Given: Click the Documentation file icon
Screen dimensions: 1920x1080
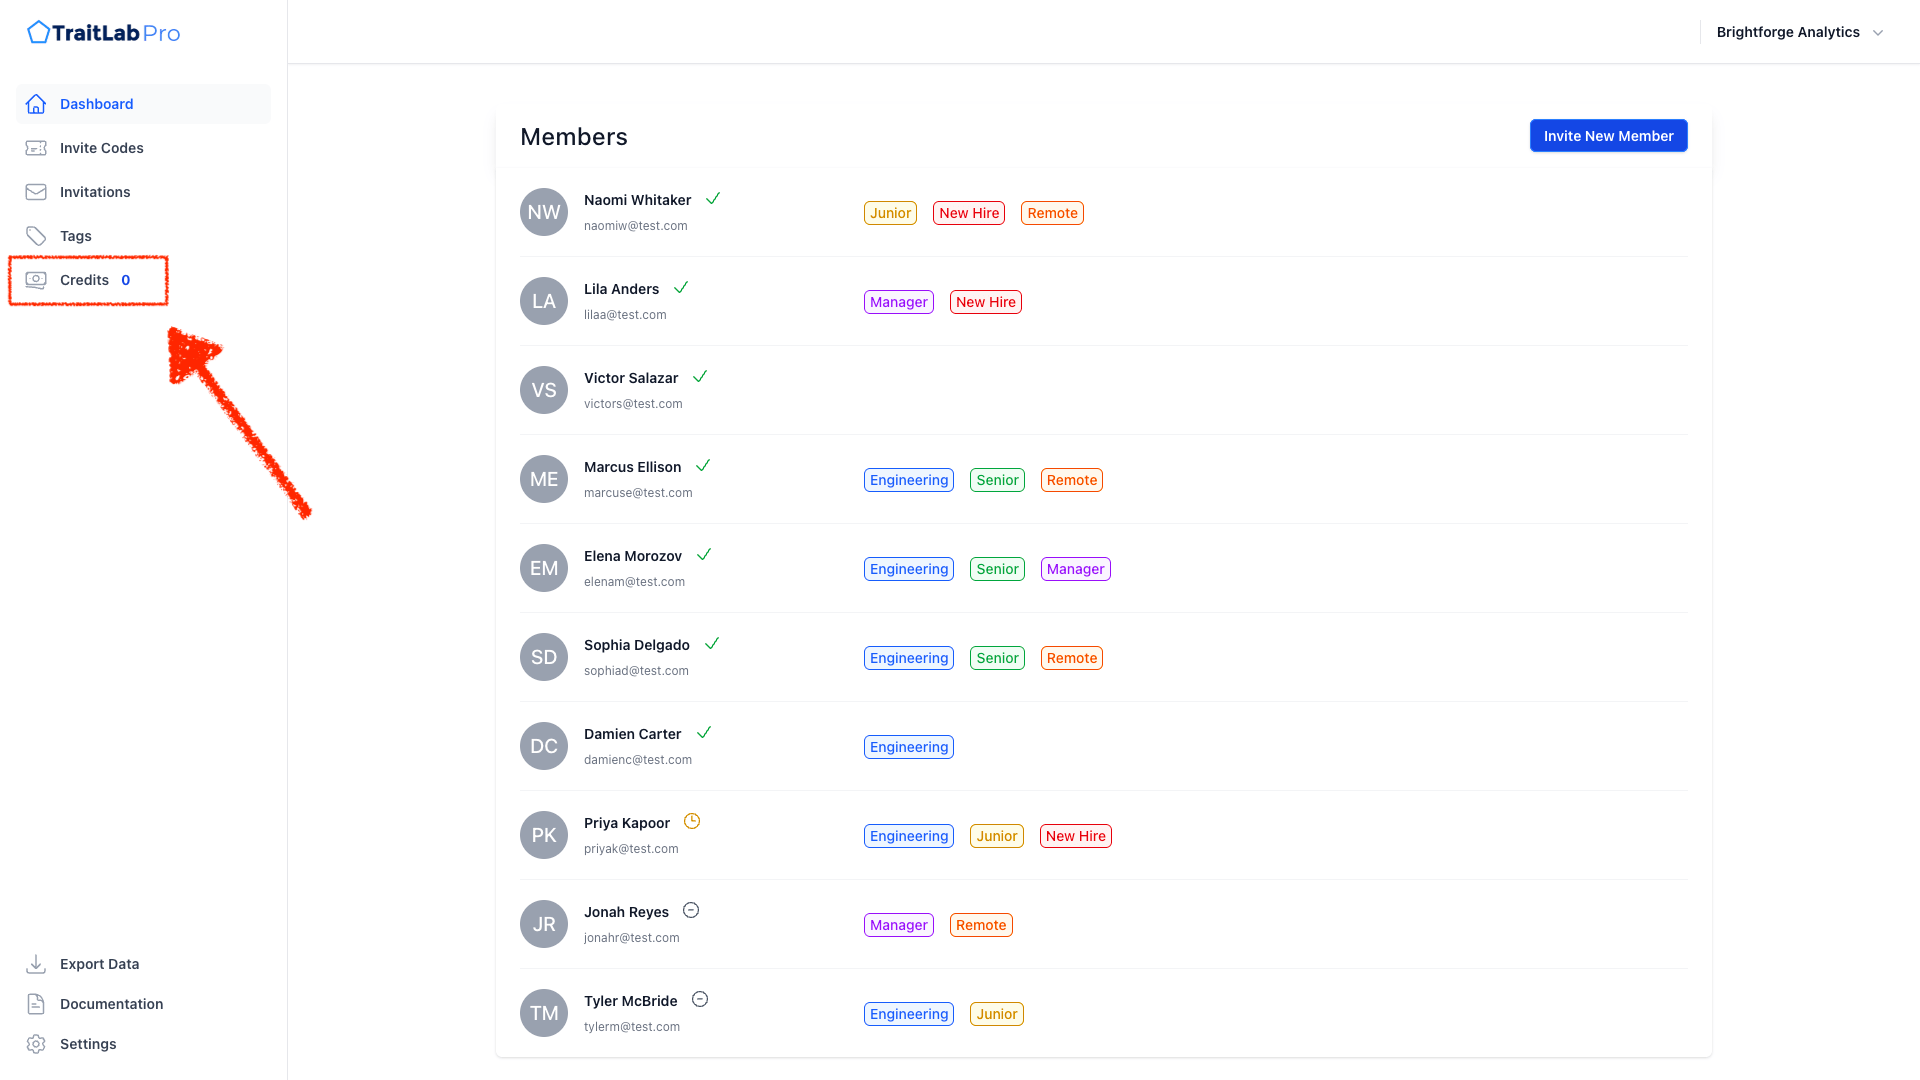Looking at the screenshot, I should (x=36, y=1004).
